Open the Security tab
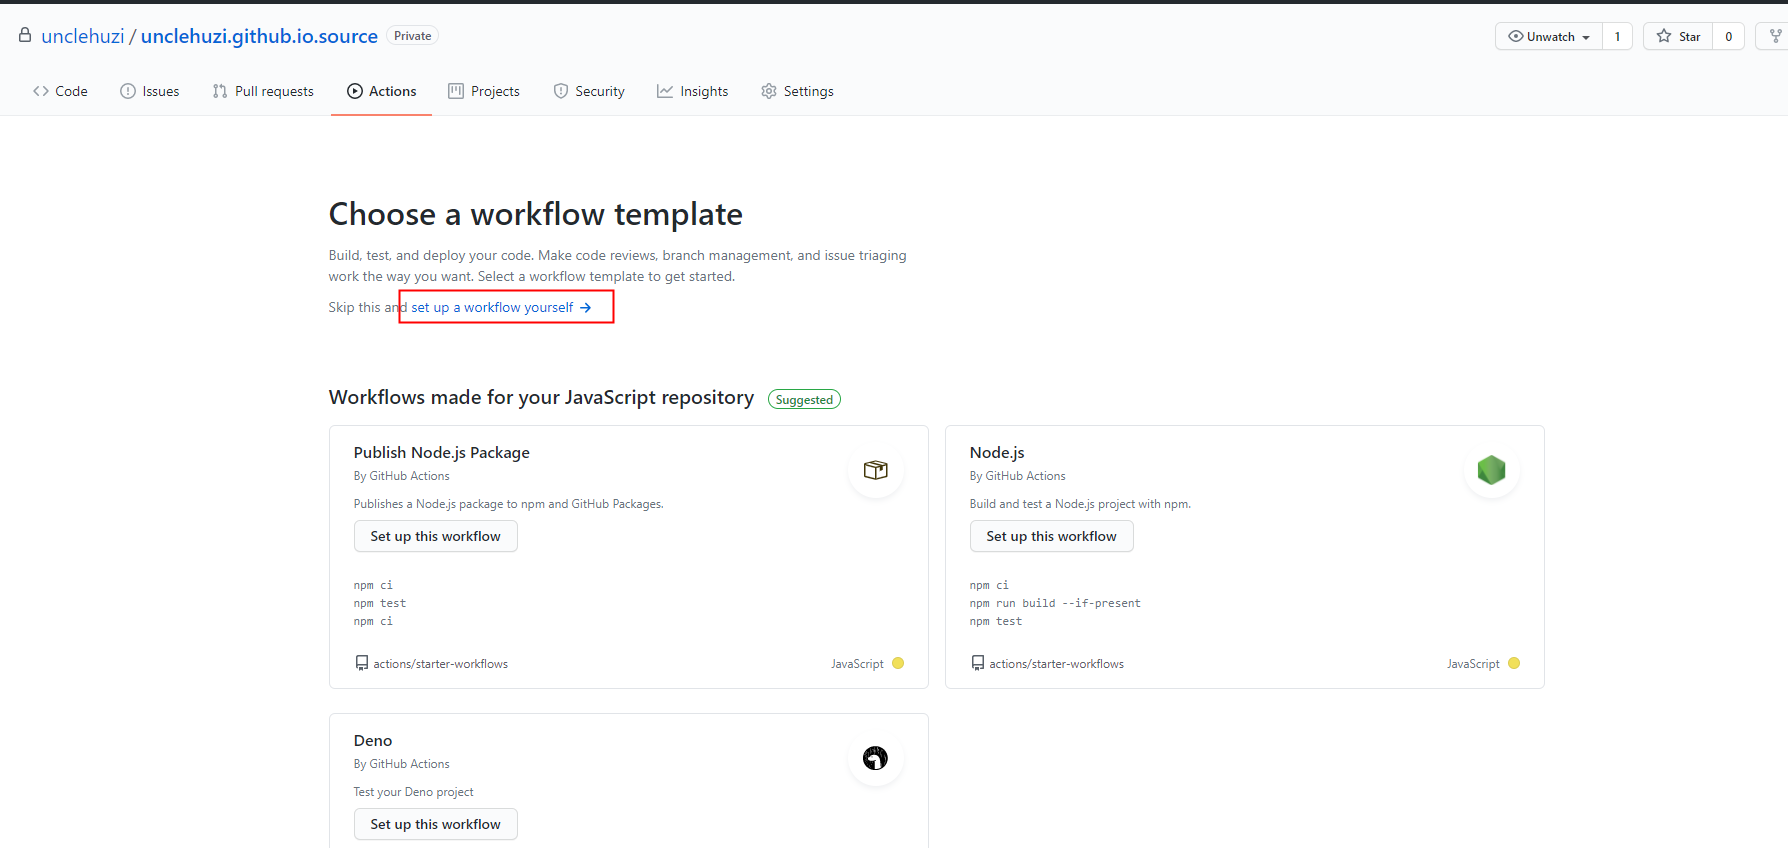The width and height of the screenshot is (1788, 848). pyautogui.click(x=589, y=91)
